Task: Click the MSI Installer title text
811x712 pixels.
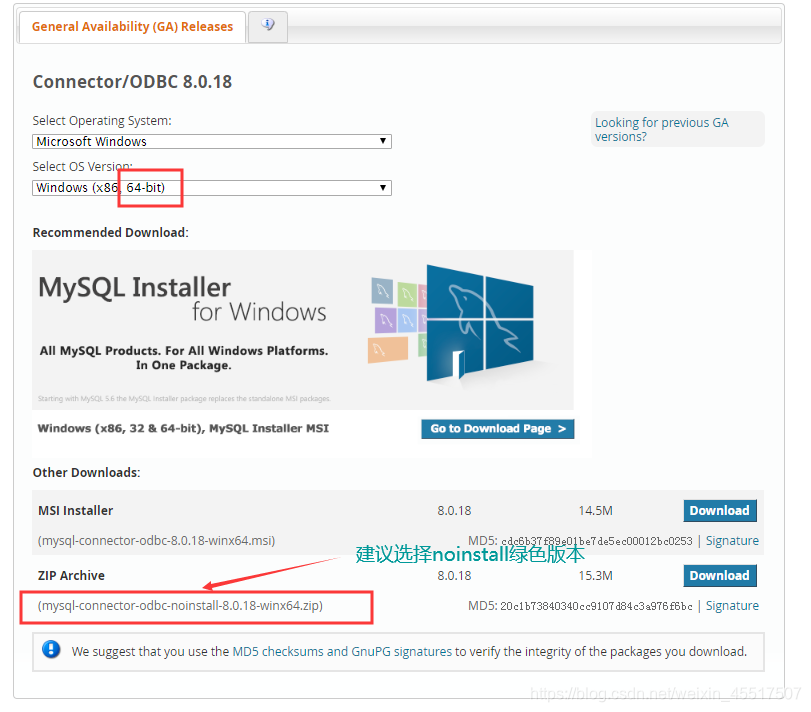Action: (x=76, y=511)
